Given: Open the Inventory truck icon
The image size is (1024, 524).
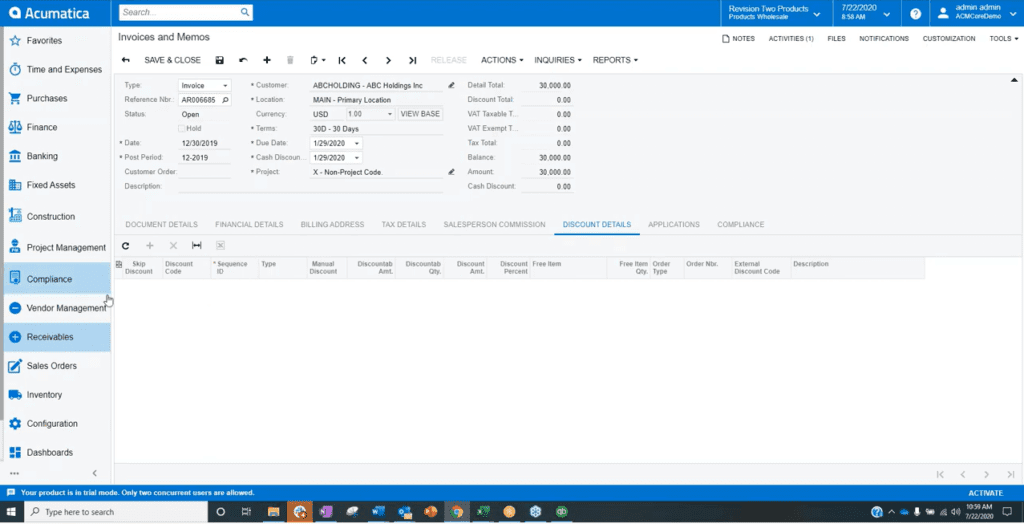Looking at the screenshot, I should coord(15,395).
